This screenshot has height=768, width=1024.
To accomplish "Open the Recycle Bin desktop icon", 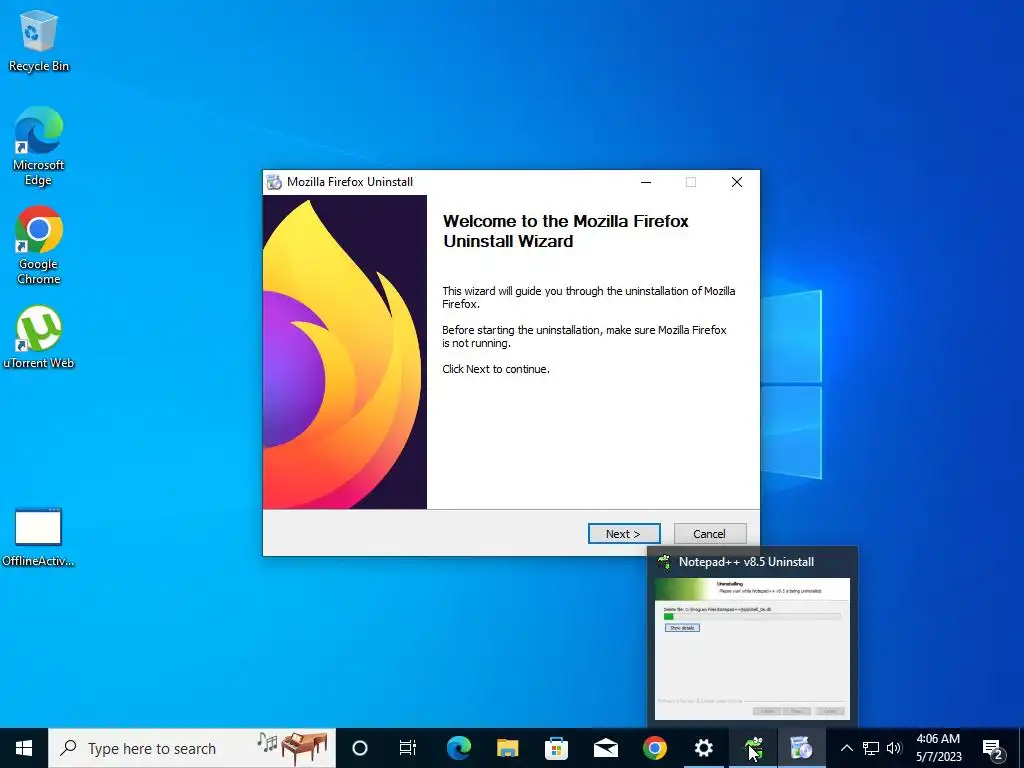I will pyautogui.click(x=39, y=41).
